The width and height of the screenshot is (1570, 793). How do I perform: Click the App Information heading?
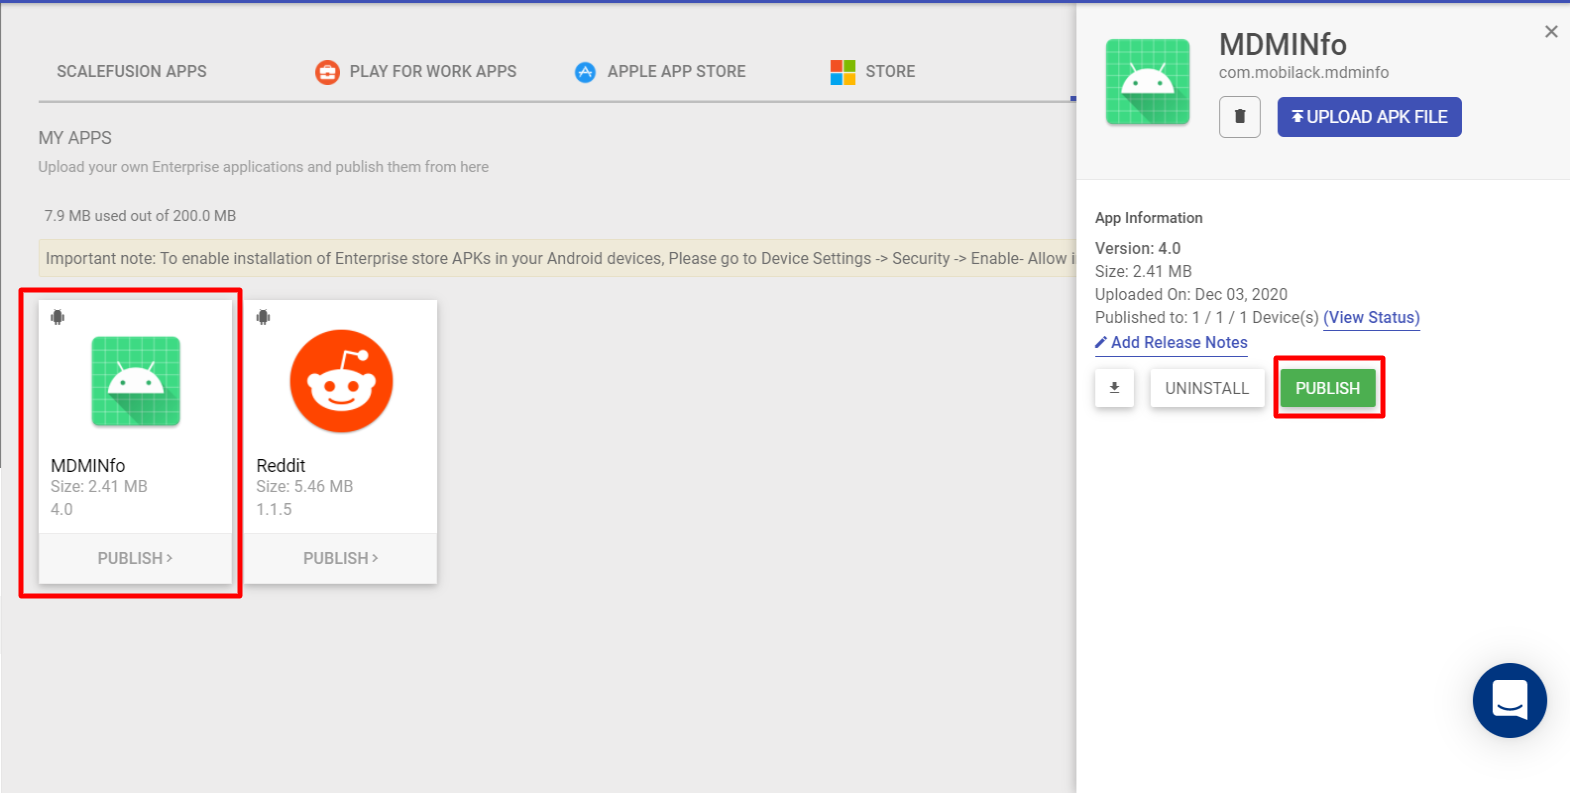pos(1149,218)
